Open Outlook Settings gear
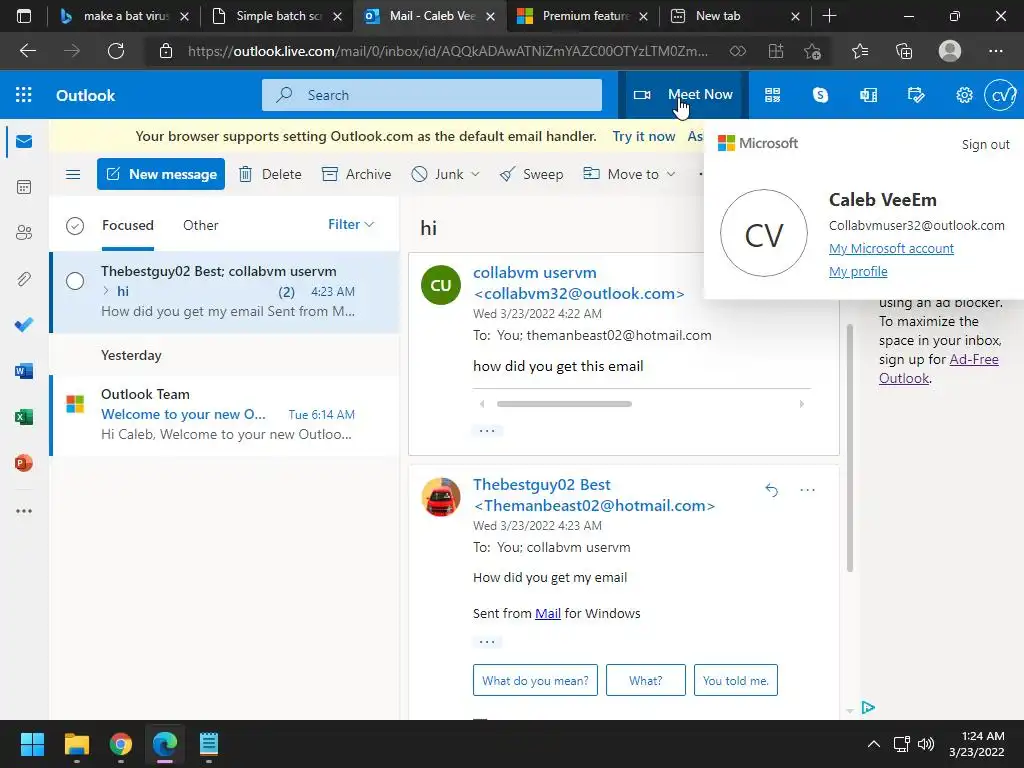Image resolution: width=1024 pixels, height=768 pixels. point(964,95)
